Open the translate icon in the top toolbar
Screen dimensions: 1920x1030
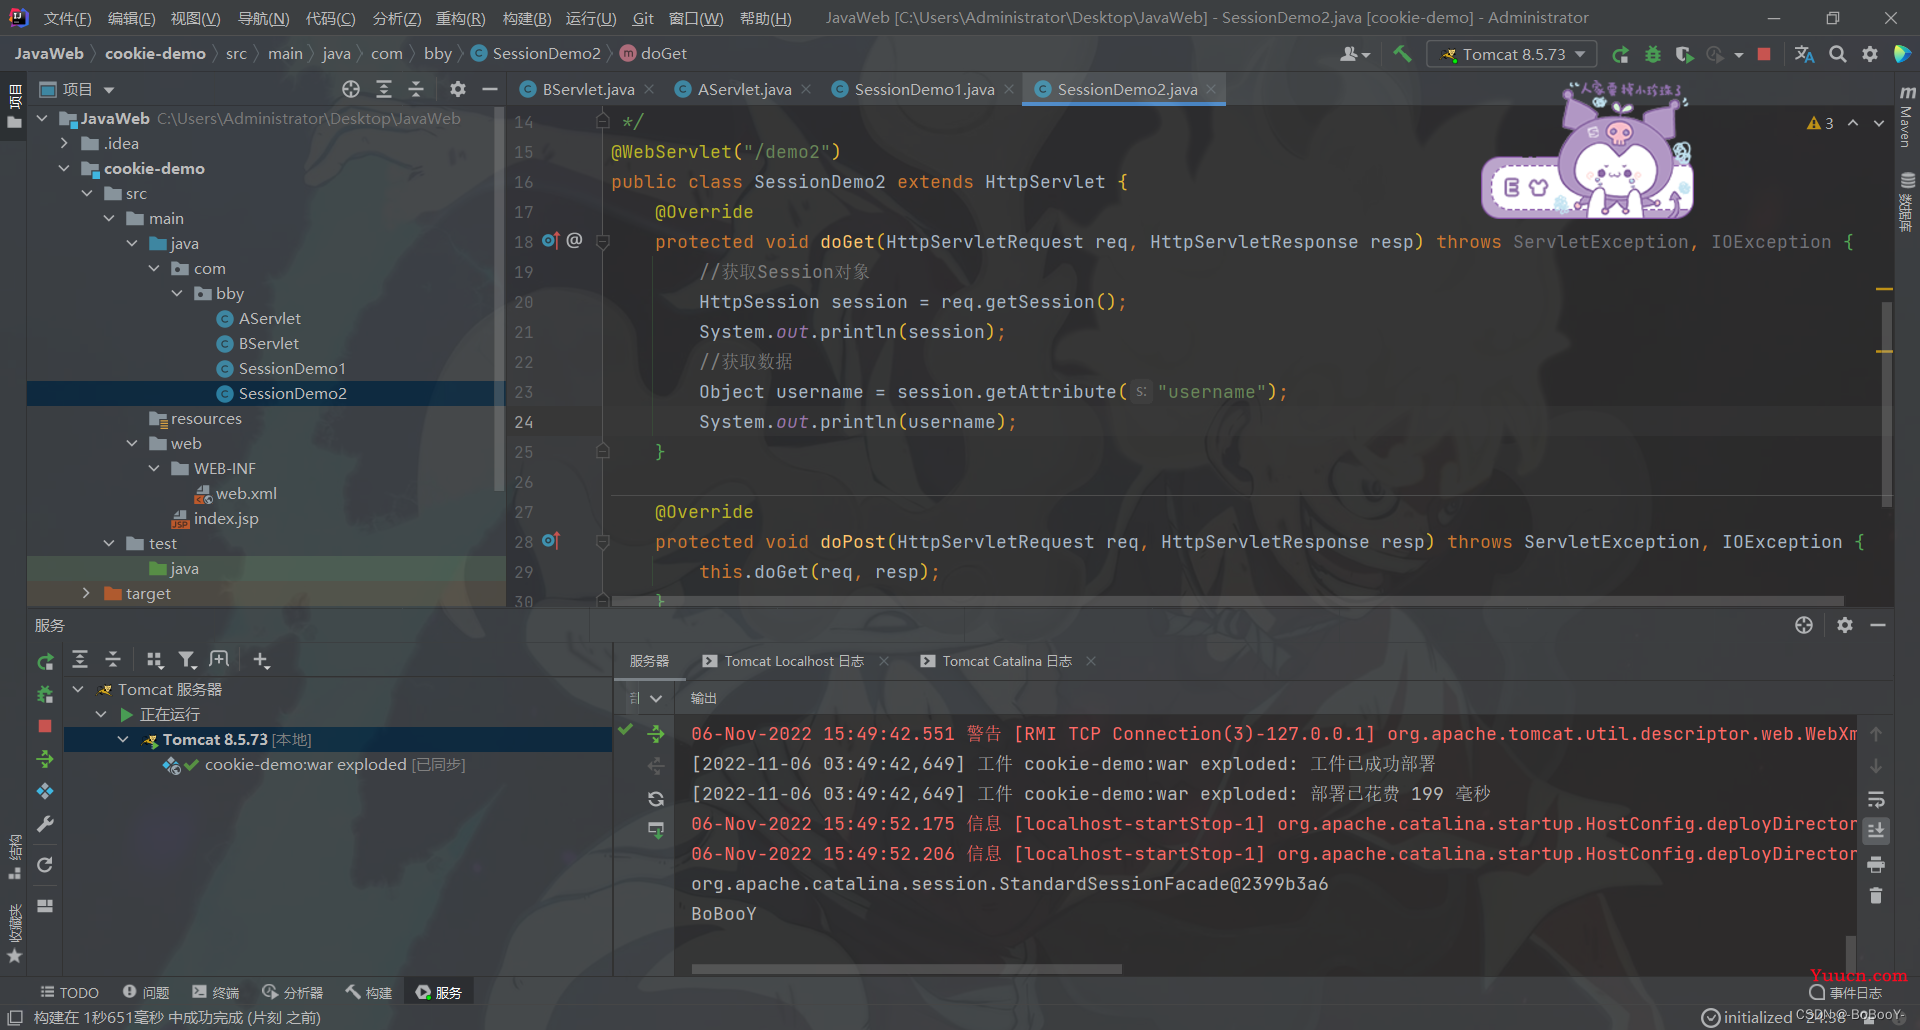click(x=1804, y=54)
